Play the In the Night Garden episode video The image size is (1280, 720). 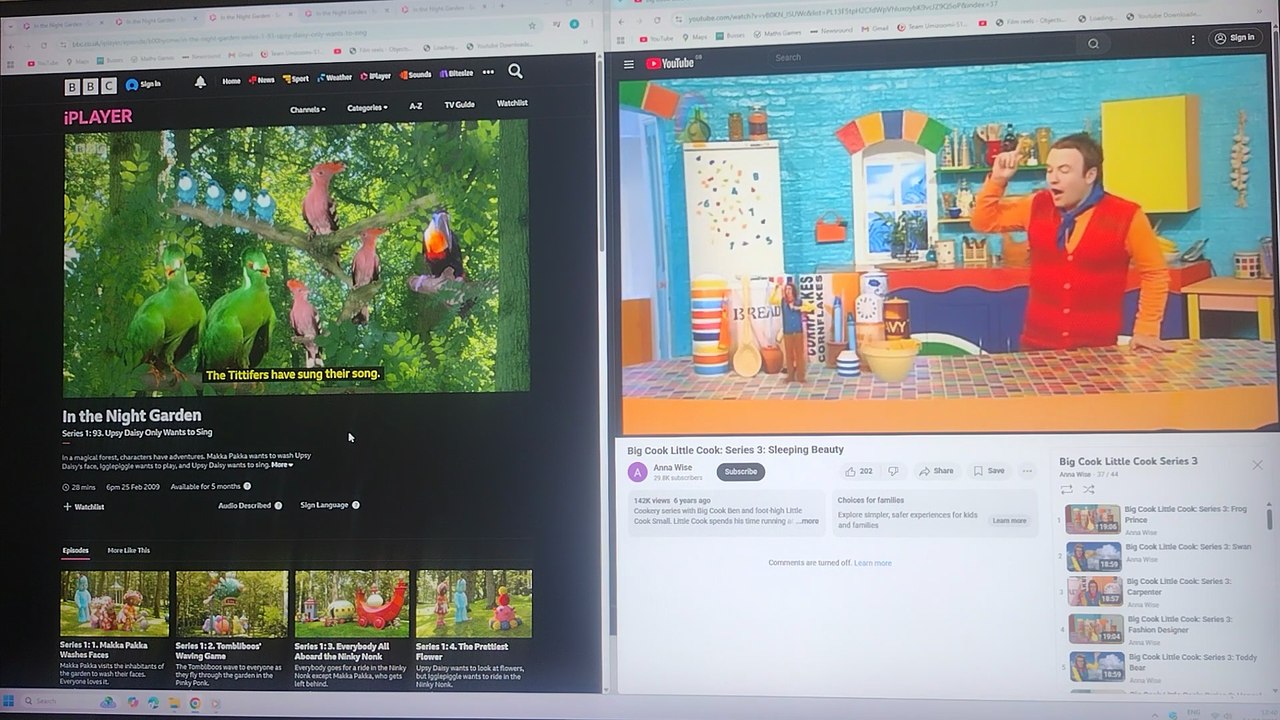click(x=296, y=258)
